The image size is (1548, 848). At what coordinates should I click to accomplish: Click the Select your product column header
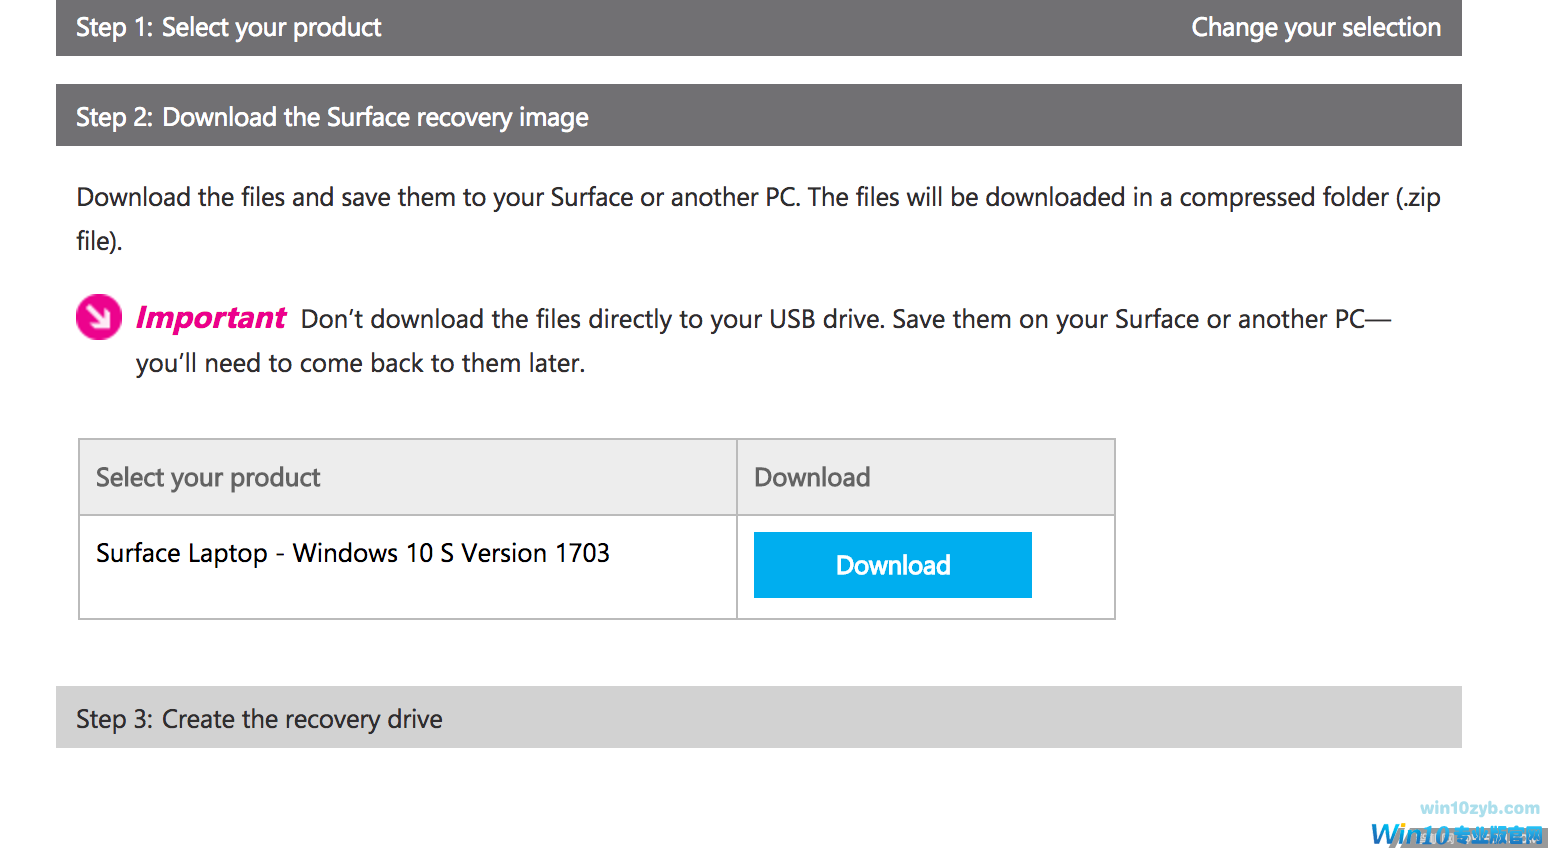click(208, 477)
